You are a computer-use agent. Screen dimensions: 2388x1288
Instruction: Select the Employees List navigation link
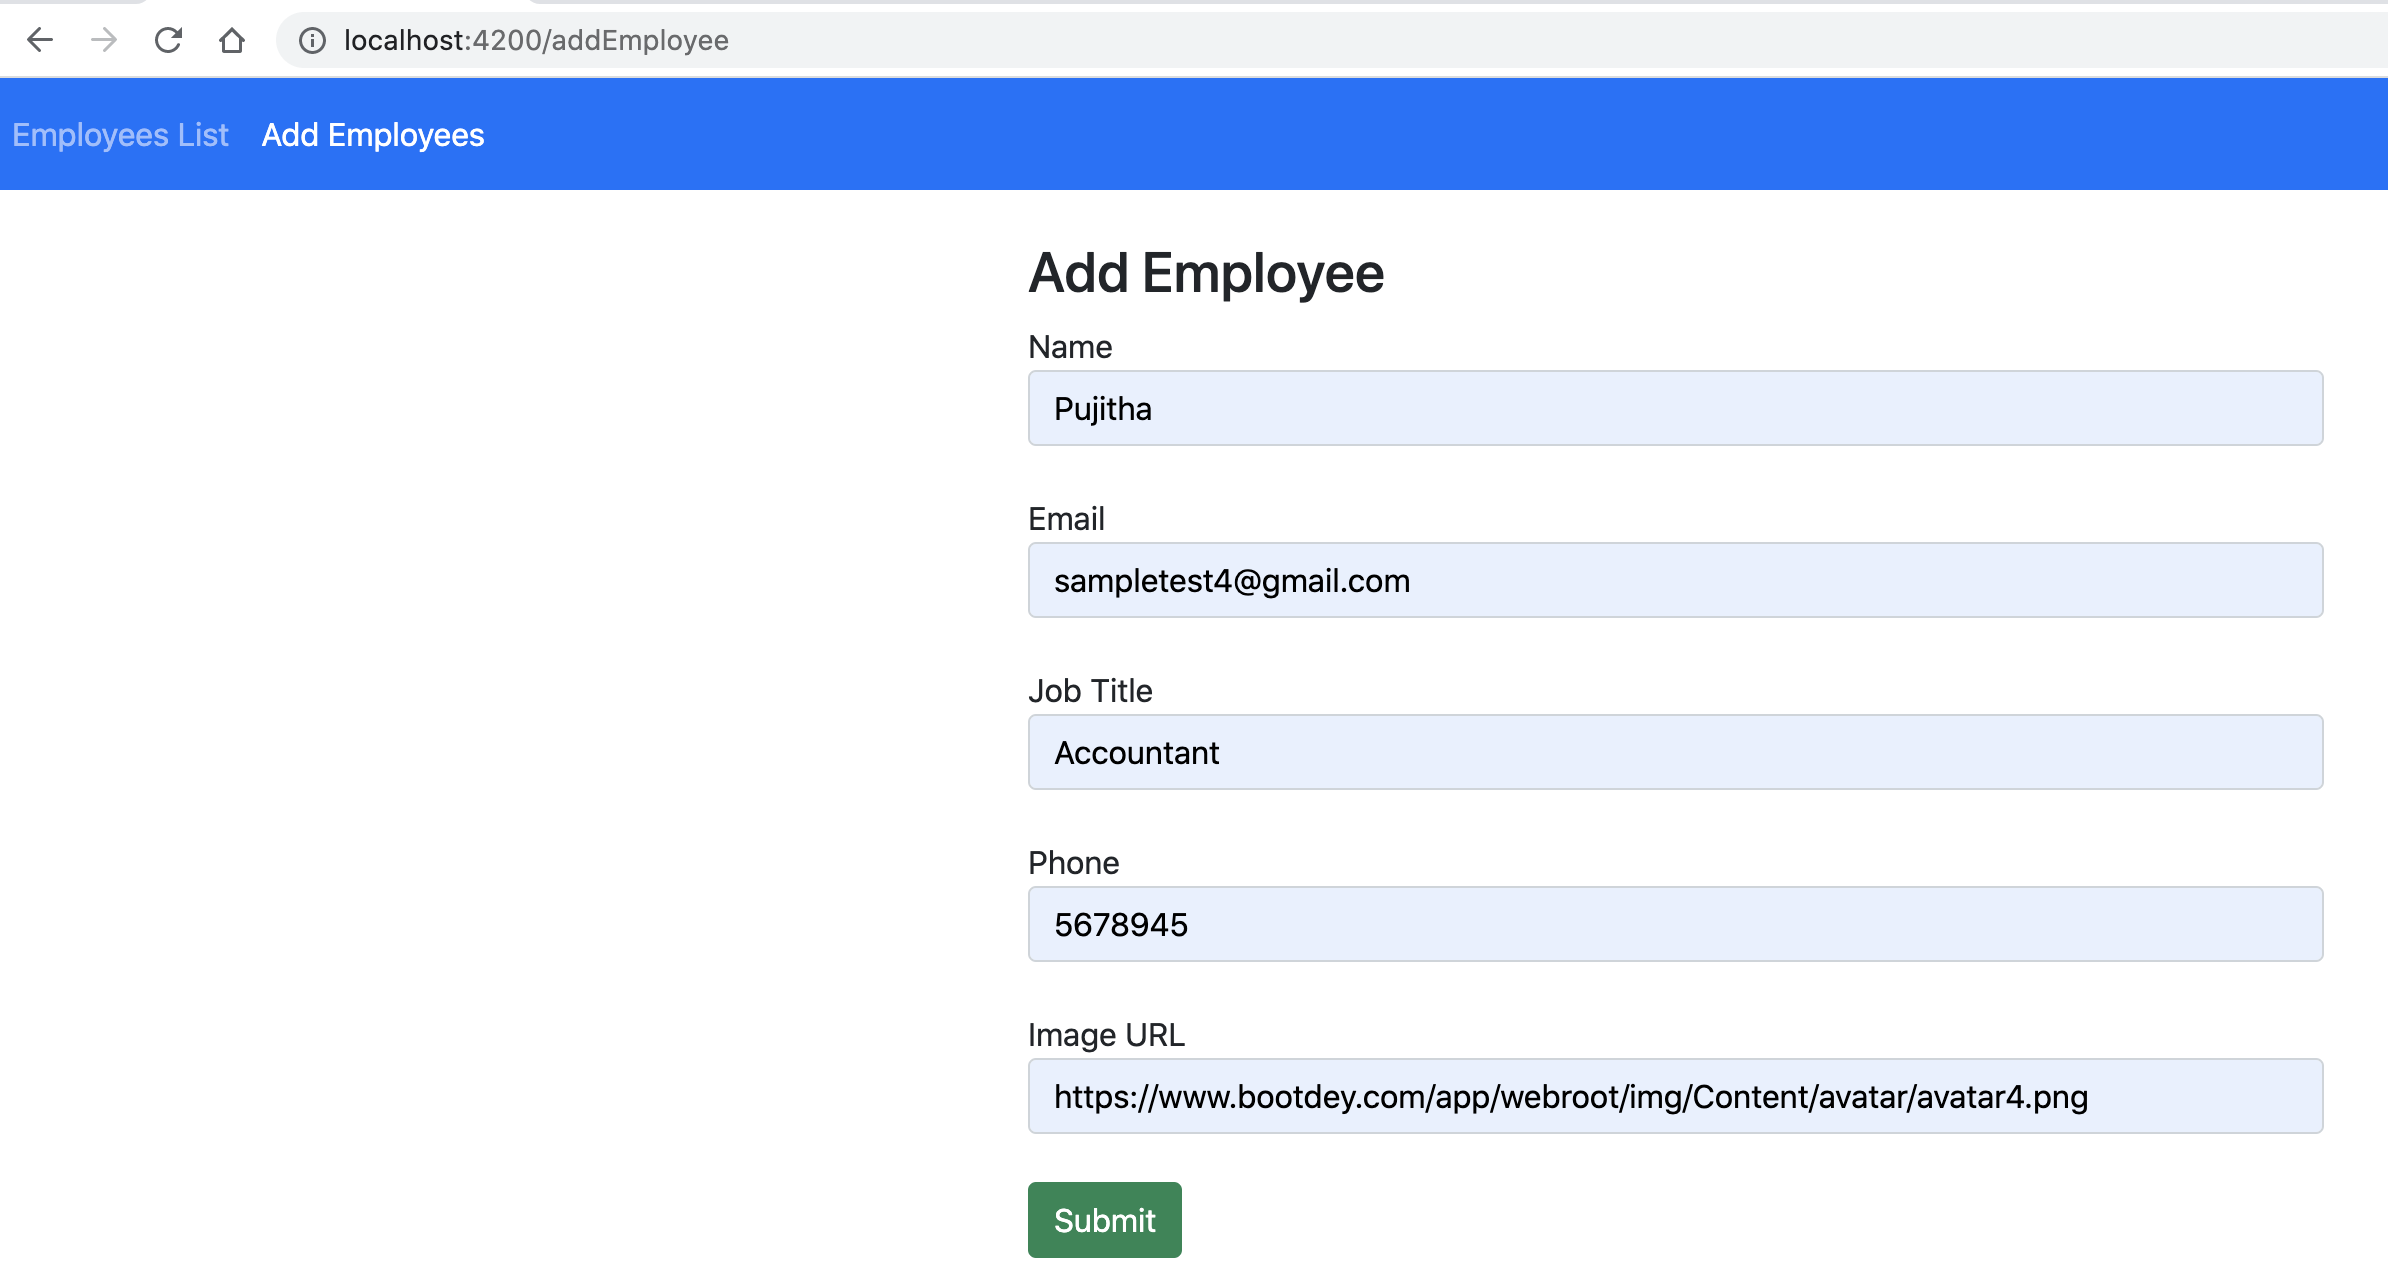point(120,134)
